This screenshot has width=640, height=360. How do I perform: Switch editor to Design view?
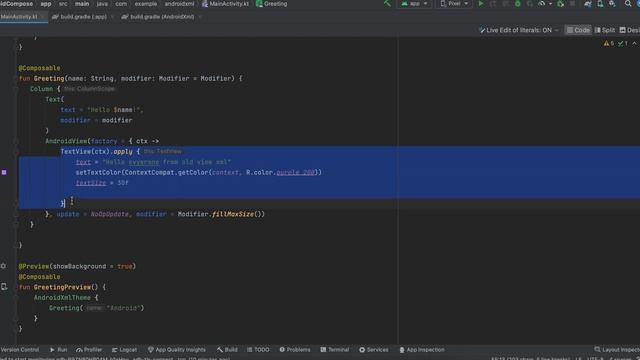(630, 30)
